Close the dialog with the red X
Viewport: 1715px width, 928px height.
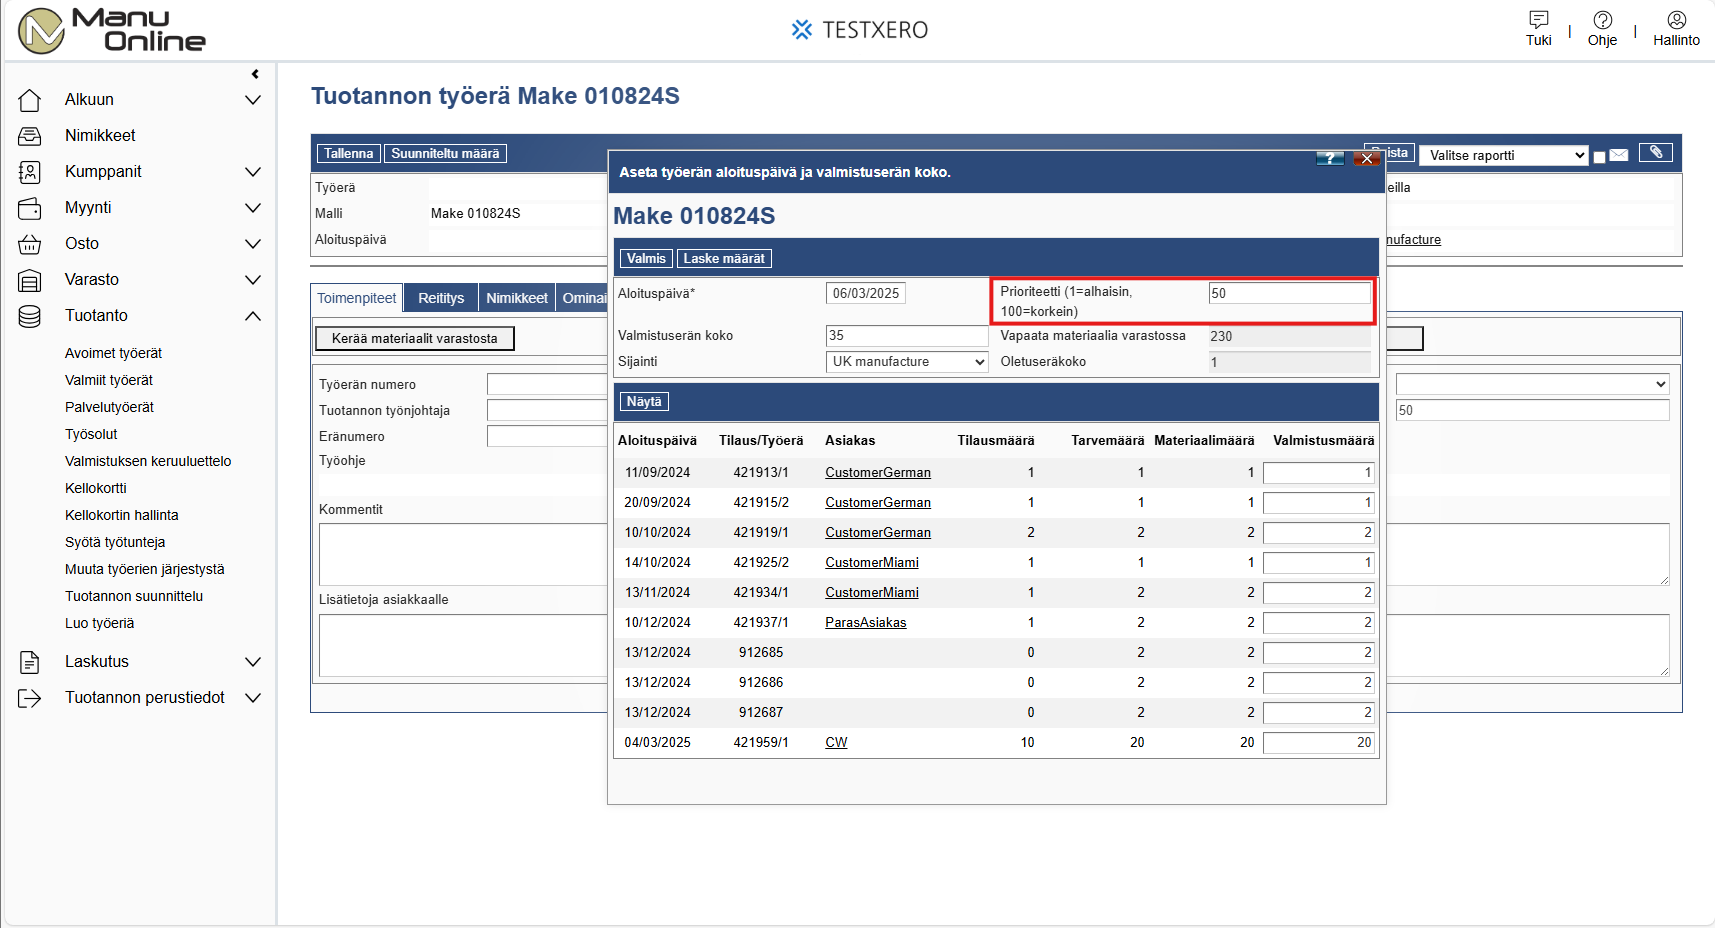pyautogui.click(x=1366, y=158)
